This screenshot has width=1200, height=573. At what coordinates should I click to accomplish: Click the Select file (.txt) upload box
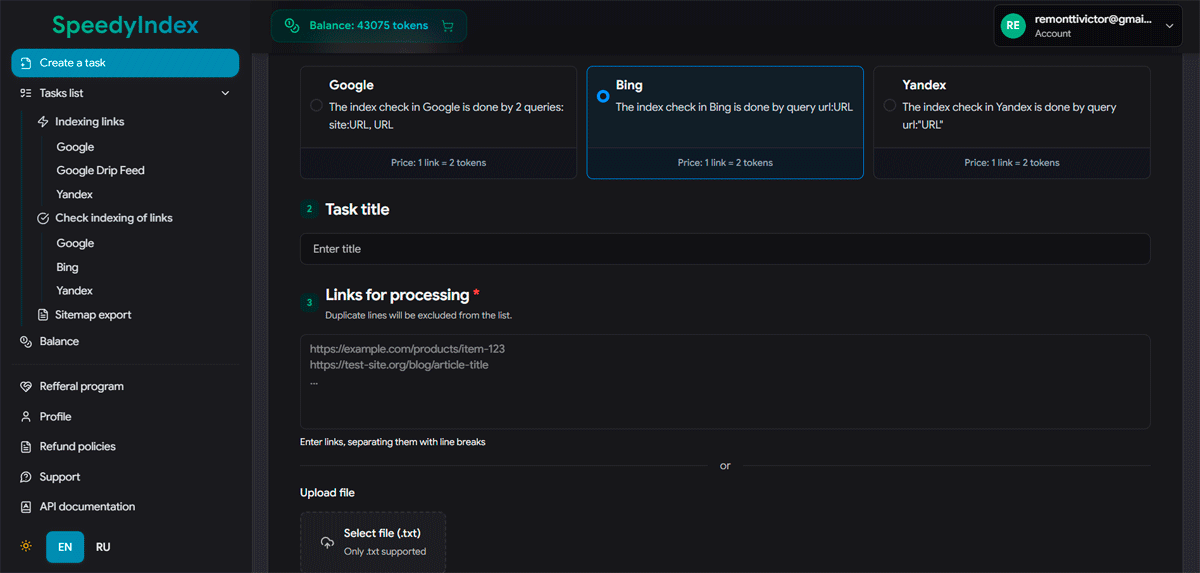[x=373, y=542]
